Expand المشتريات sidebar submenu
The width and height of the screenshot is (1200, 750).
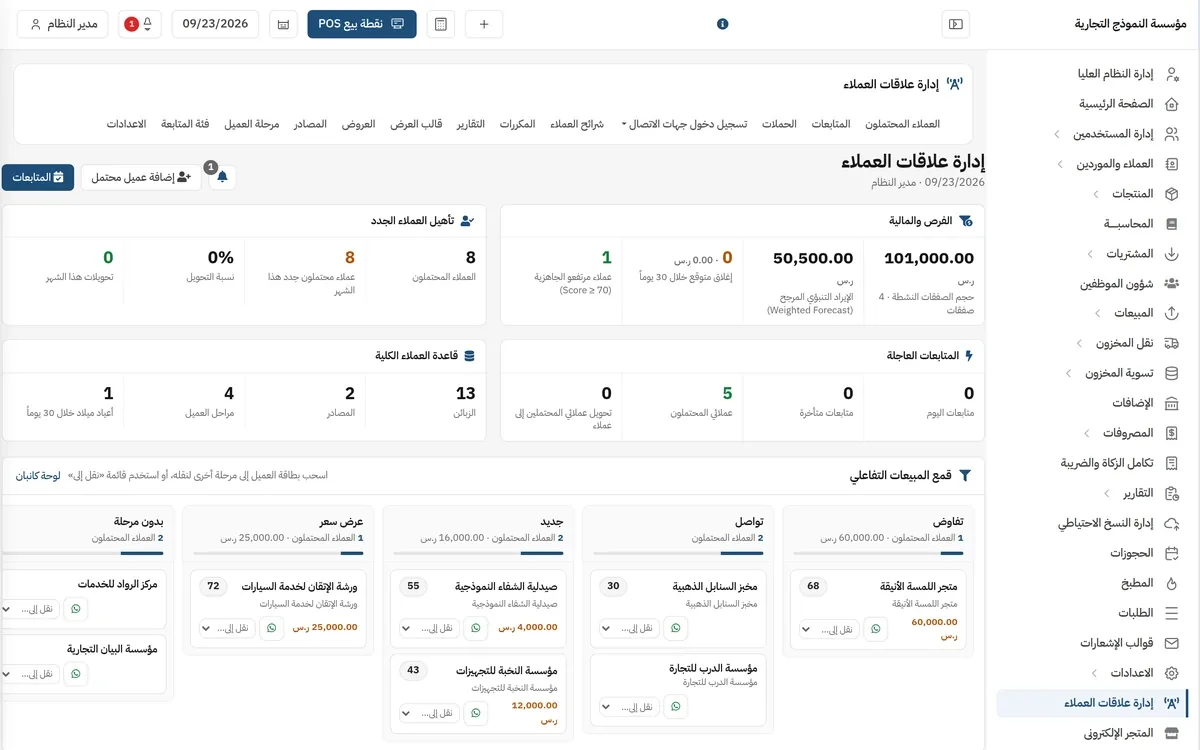tap(1090, 254)
